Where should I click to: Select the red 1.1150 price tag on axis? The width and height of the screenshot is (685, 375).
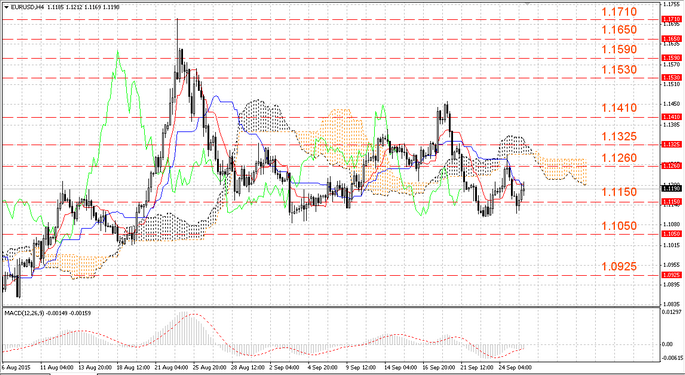[671, 201]
